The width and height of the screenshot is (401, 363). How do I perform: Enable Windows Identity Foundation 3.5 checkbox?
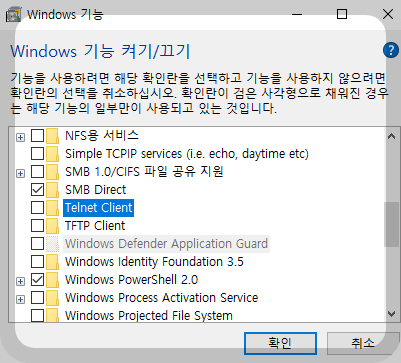(x=37, y=262)
